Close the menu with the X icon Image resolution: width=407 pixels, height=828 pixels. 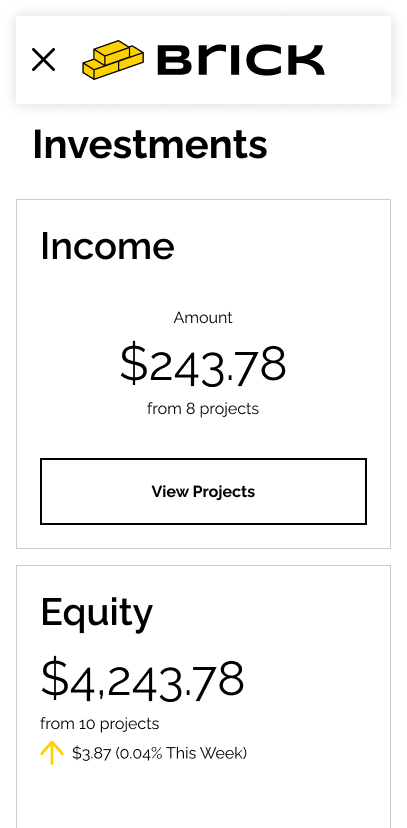43,59
